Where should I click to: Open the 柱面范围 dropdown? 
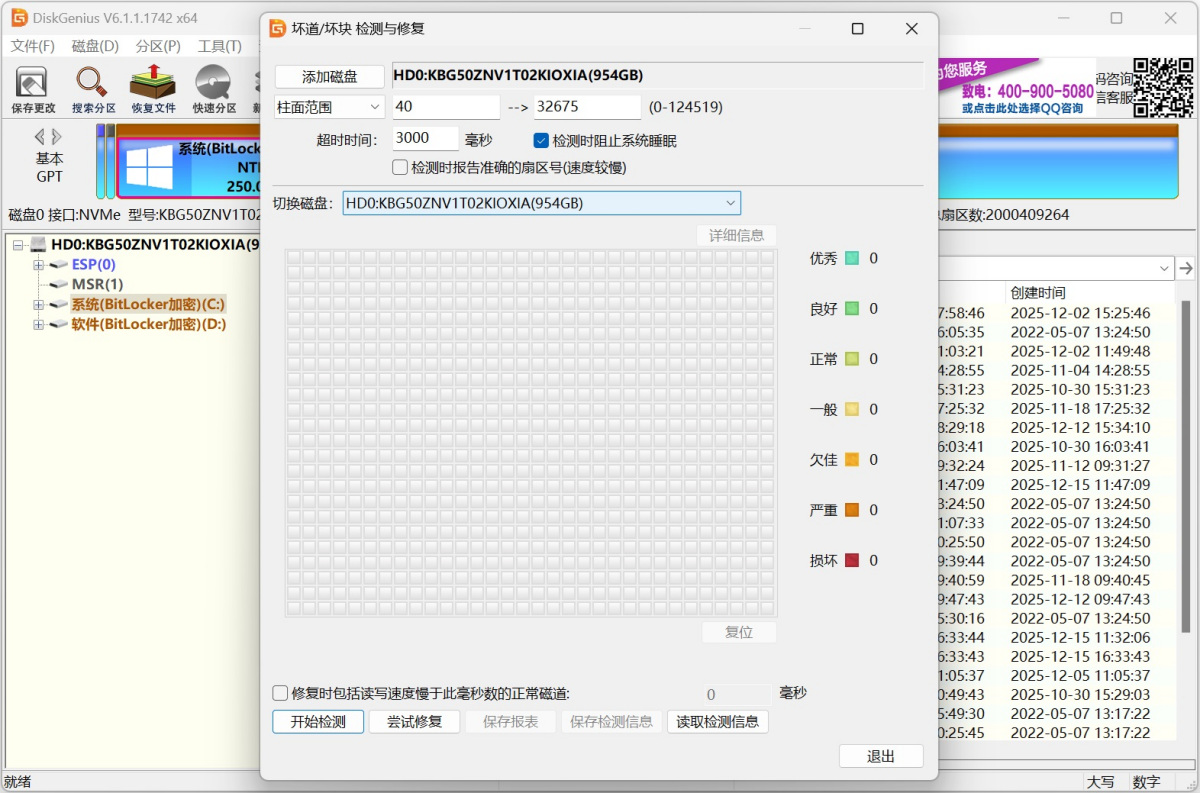[x=329, y=107]
